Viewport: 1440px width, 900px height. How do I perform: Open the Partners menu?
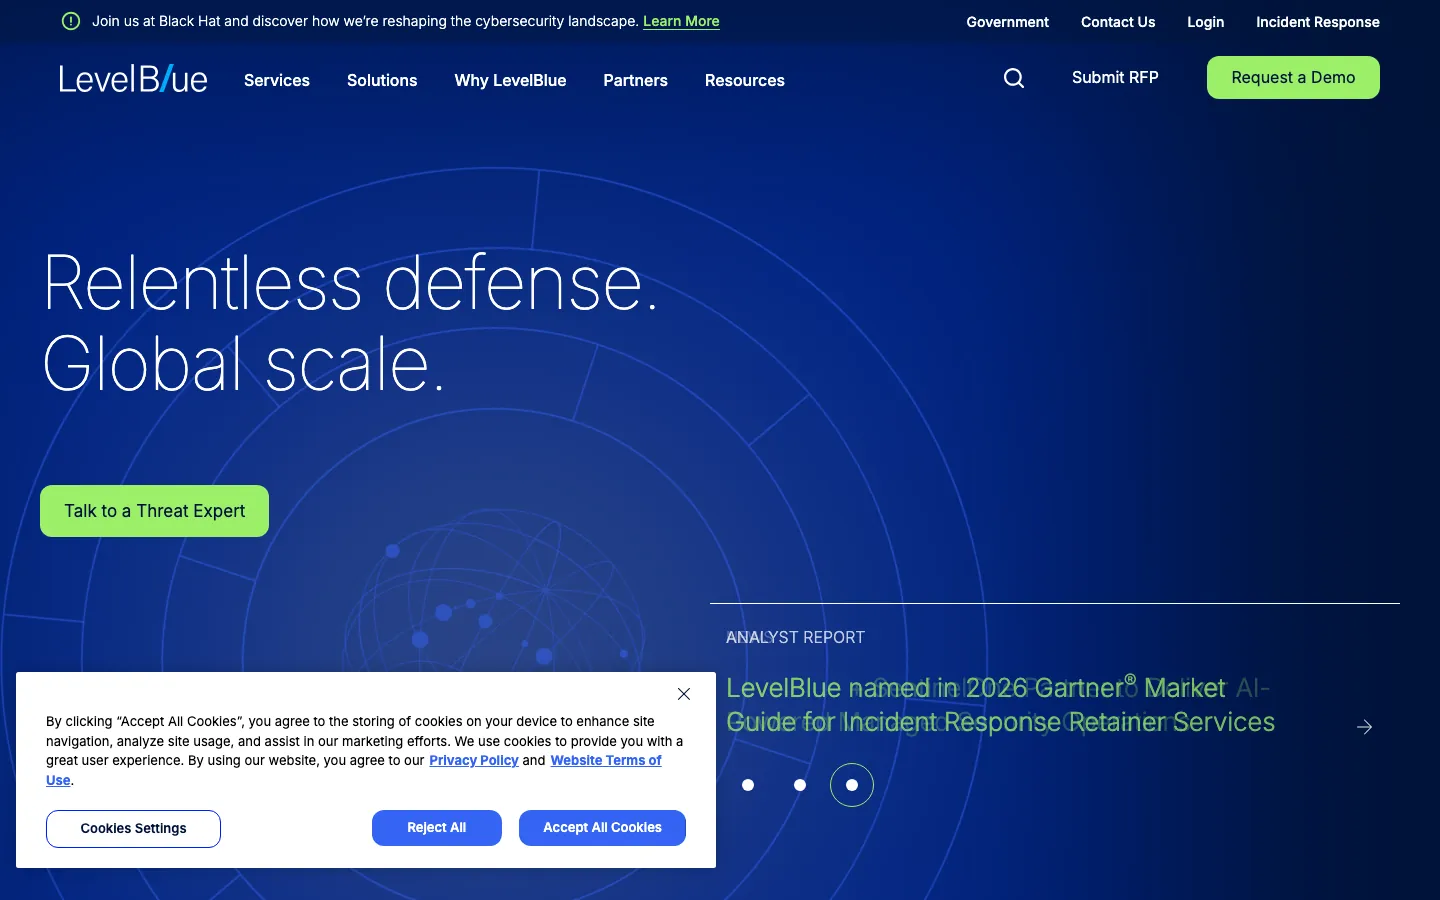tap(635, 80)
